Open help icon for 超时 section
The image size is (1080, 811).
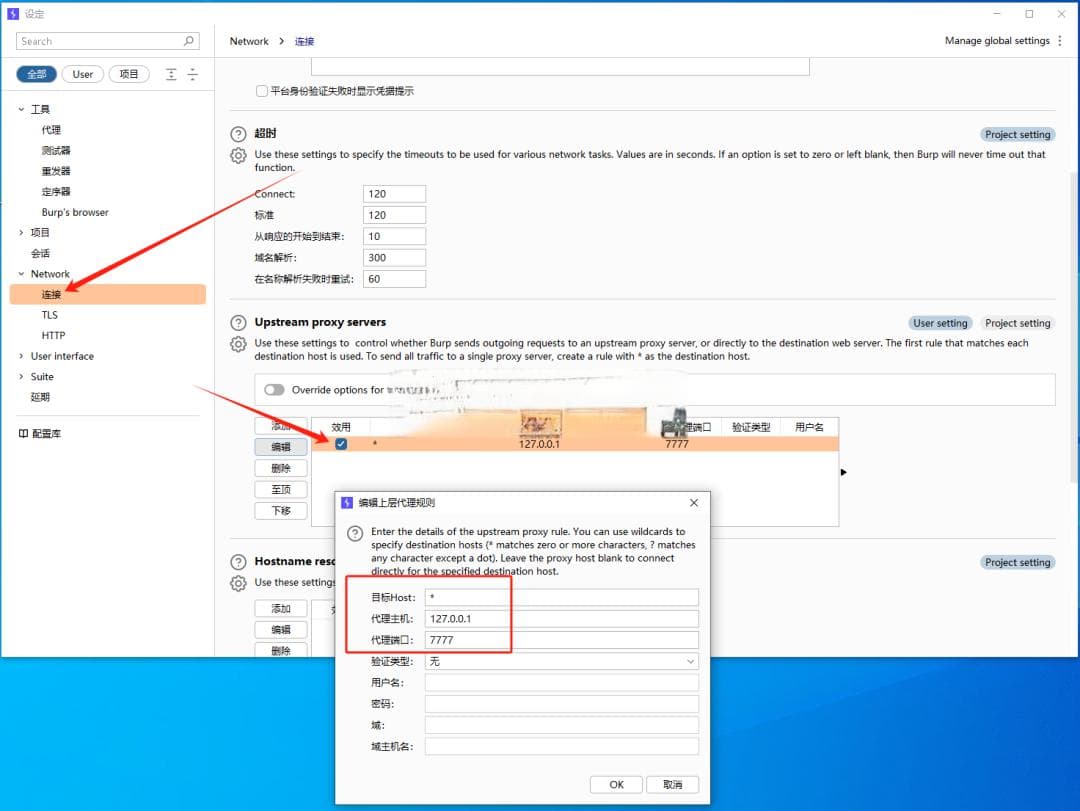[238, 134]
